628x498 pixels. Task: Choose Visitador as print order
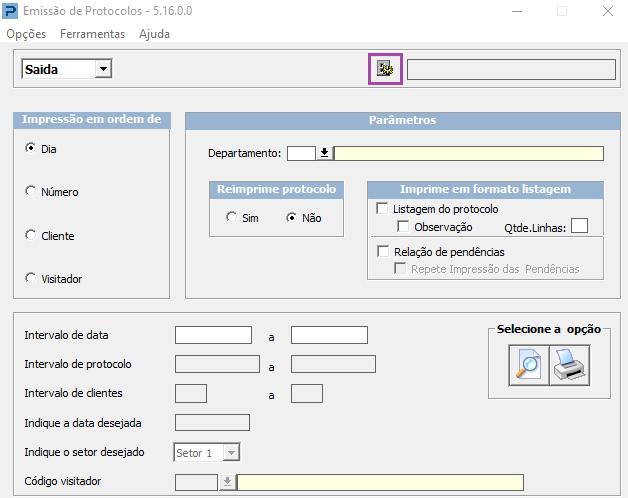click(x=30, y=278)
